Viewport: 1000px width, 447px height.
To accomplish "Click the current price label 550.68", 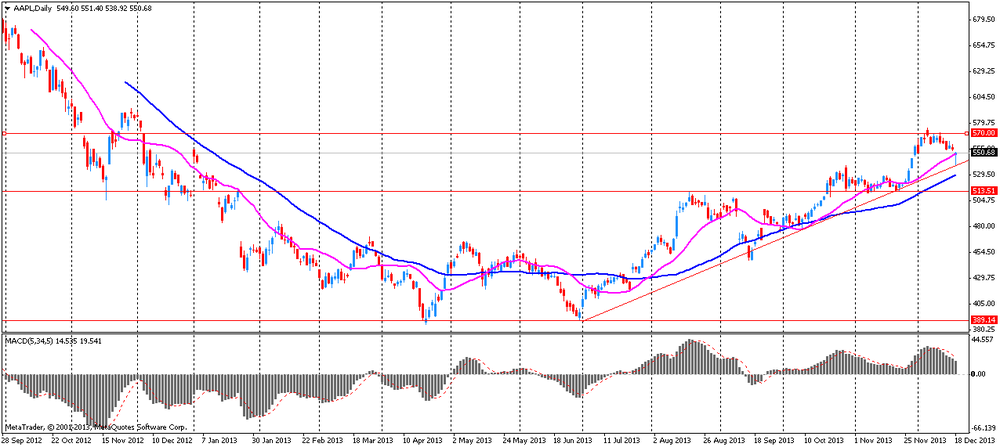I will 983,152.
